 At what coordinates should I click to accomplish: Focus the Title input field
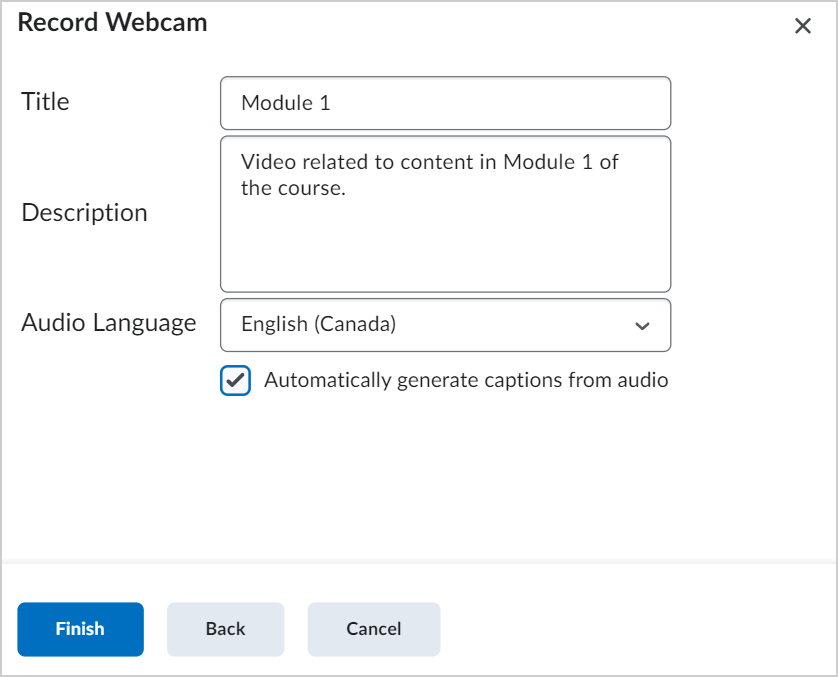tap(445, 103)
